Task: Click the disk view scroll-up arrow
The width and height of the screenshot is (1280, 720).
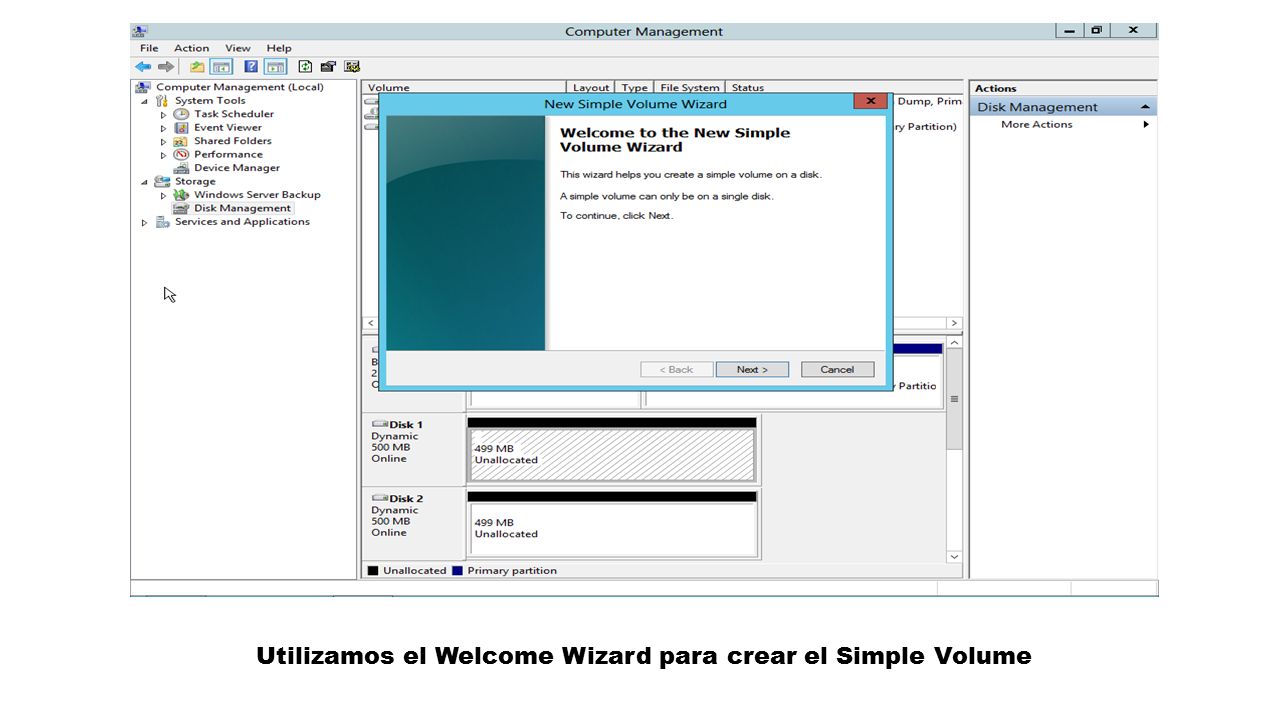Action: coord(954,343)
